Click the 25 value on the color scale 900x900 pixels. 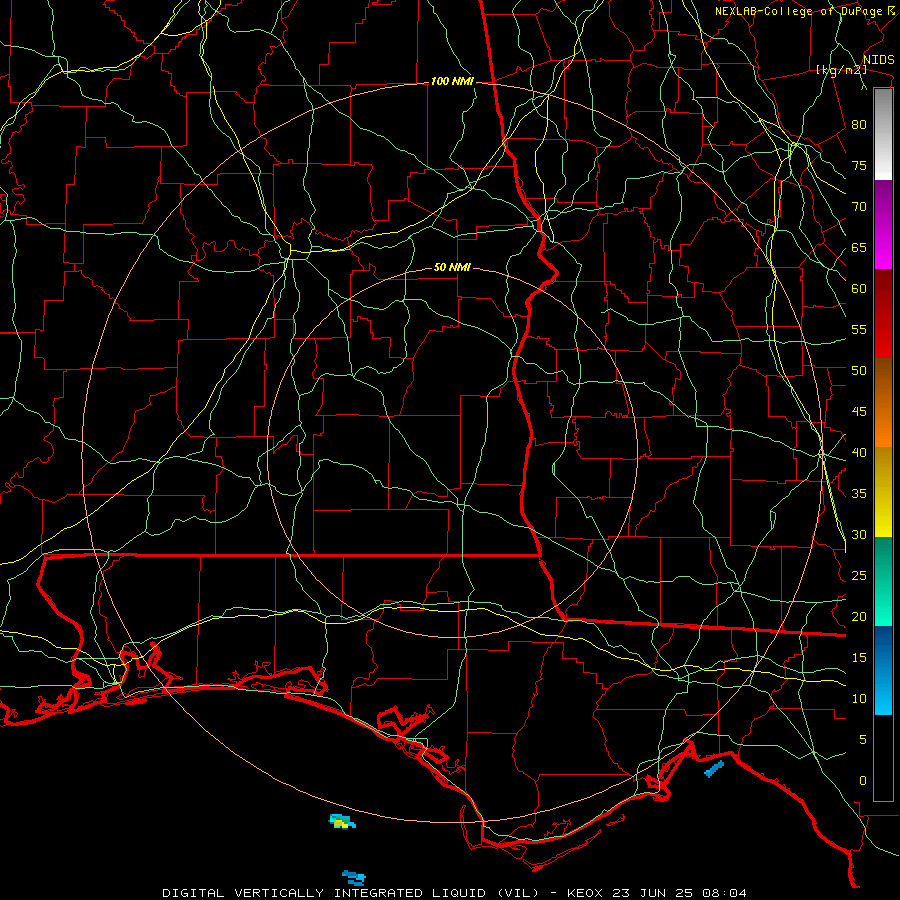[x=859, y=576]
